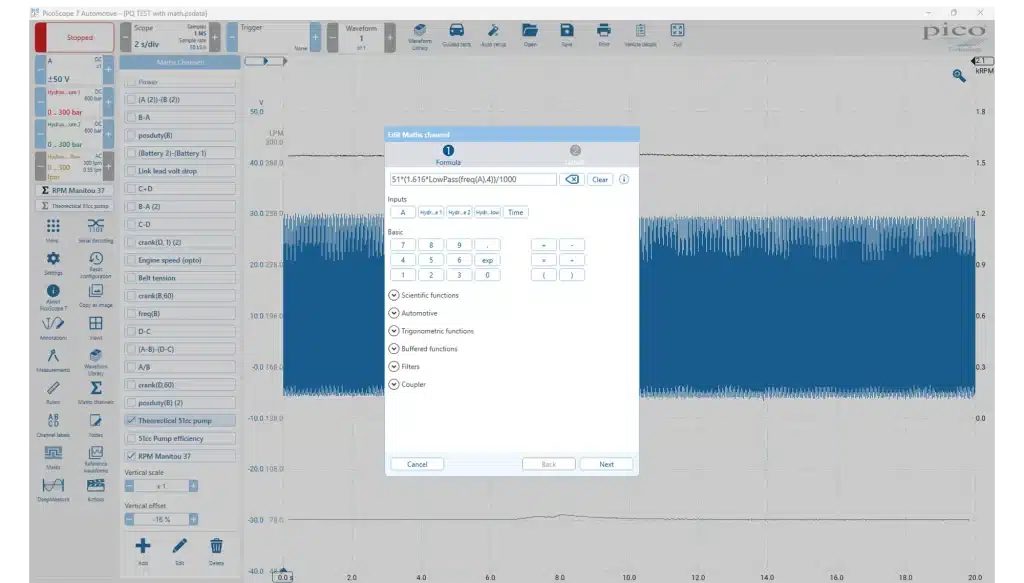Expand Trigonometric functions section

394,330
